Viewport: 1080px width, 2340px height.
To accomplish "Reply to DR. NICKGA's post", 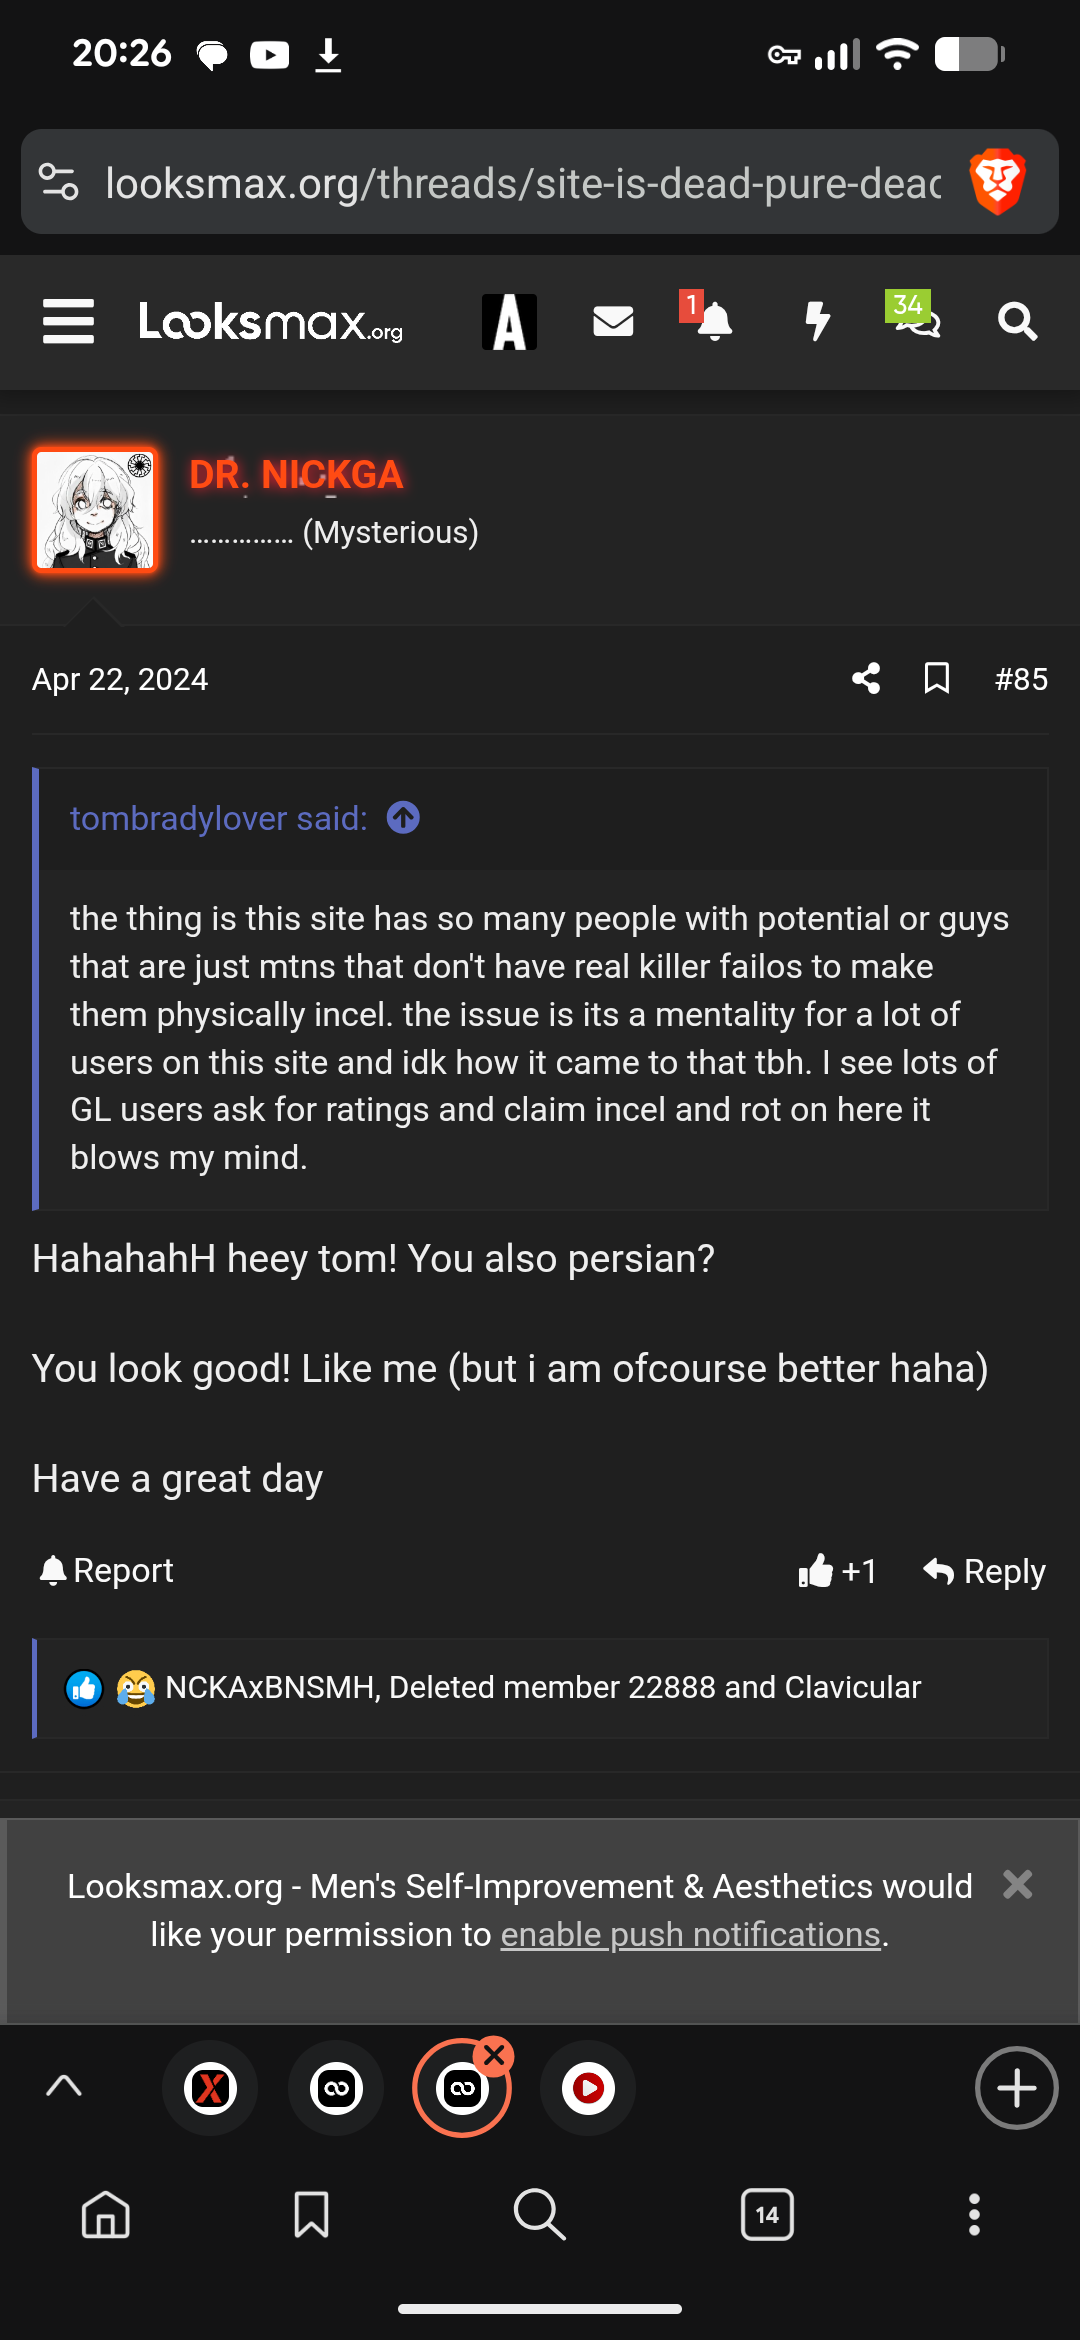I will click(x=984, y=1571).
